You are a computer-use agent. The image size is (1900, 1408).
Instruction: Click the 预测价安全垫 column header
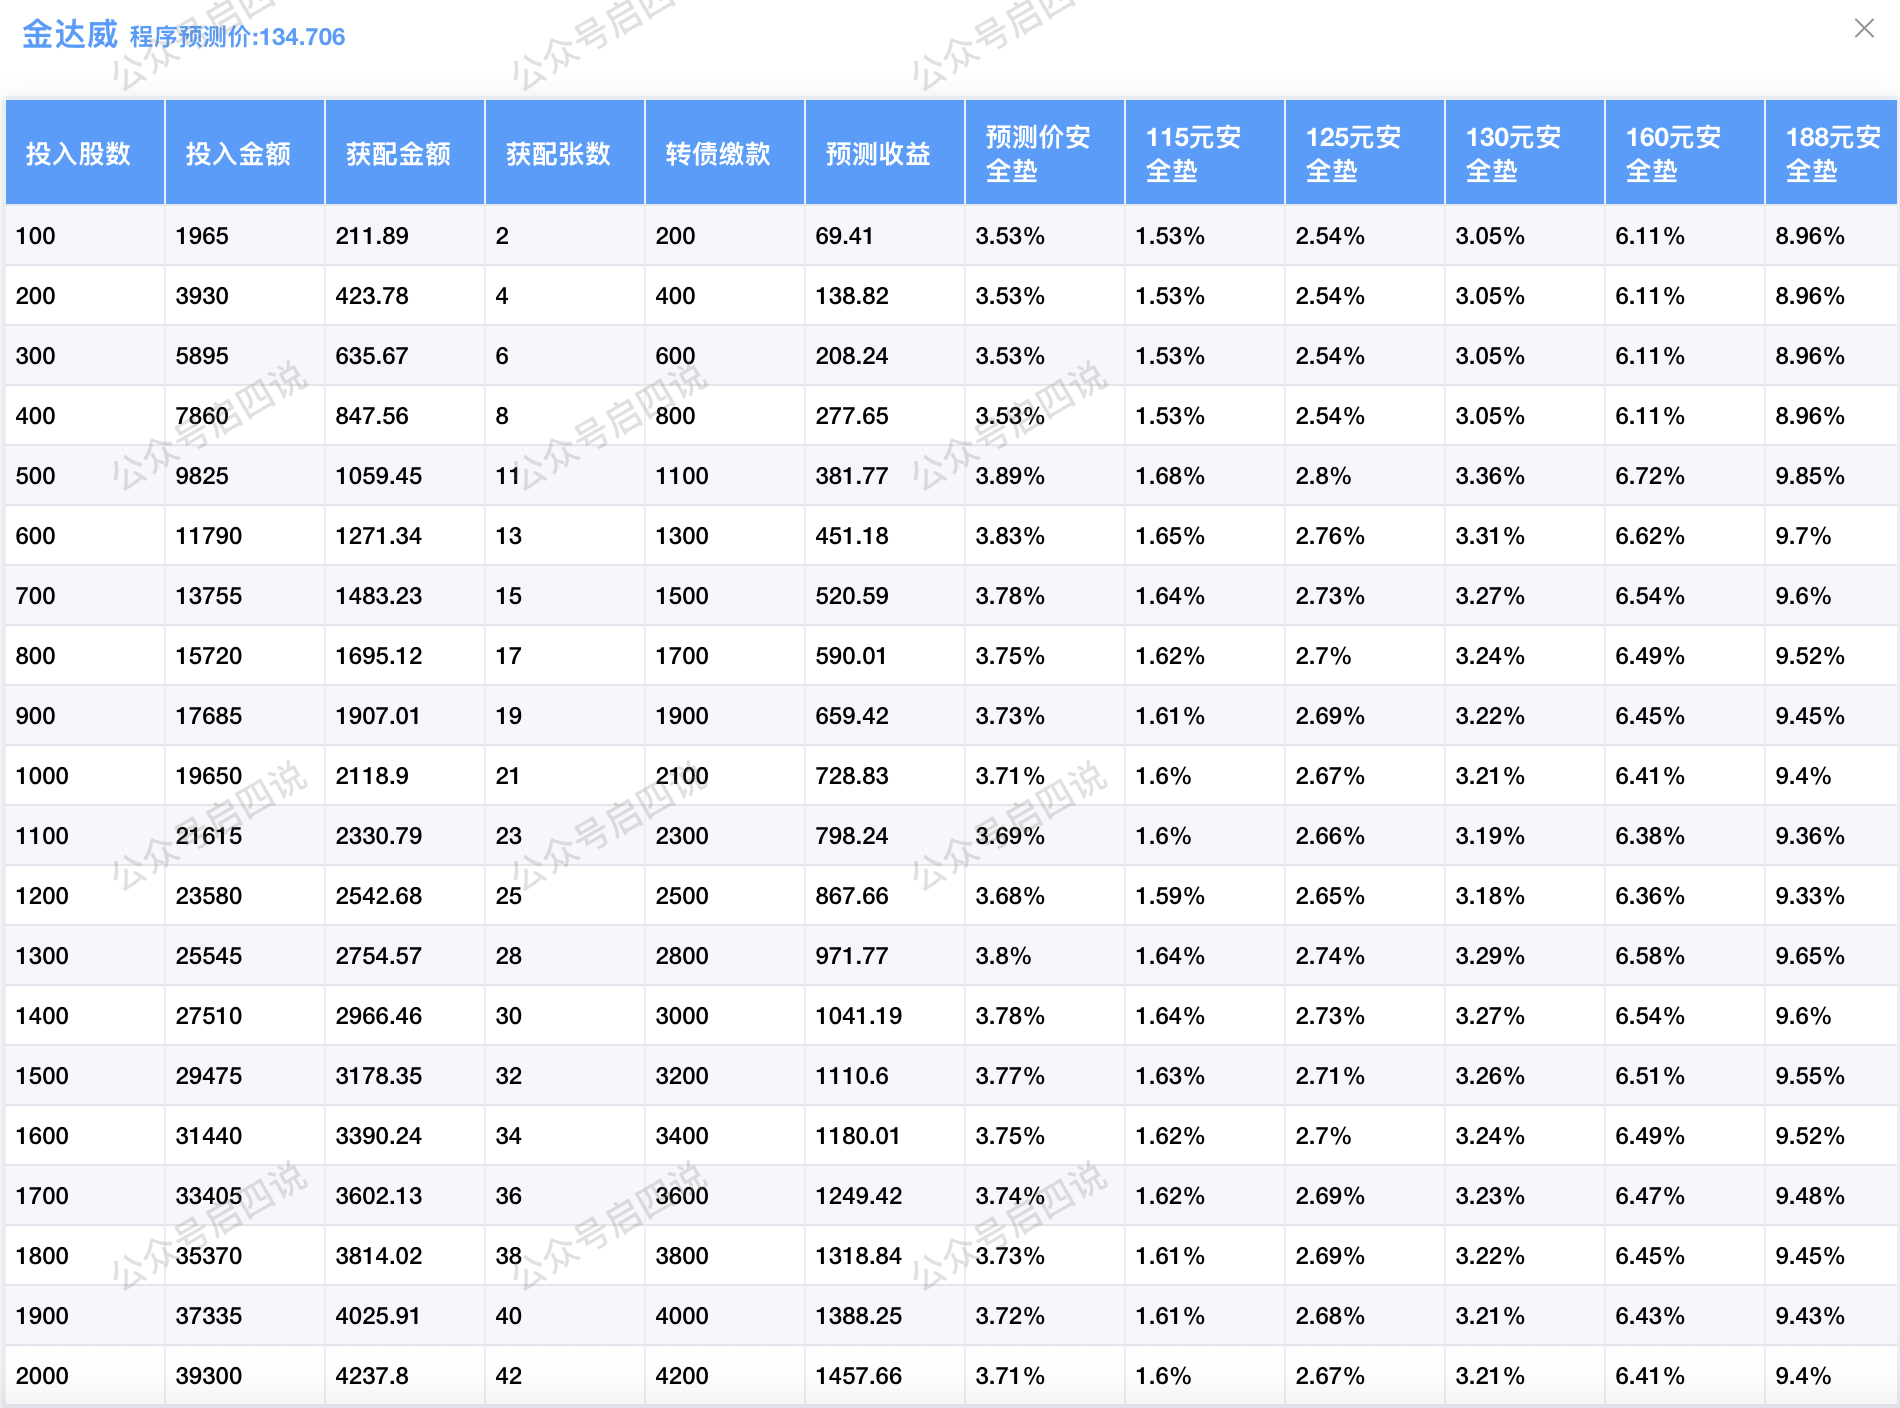click(x=1038, y=154)
